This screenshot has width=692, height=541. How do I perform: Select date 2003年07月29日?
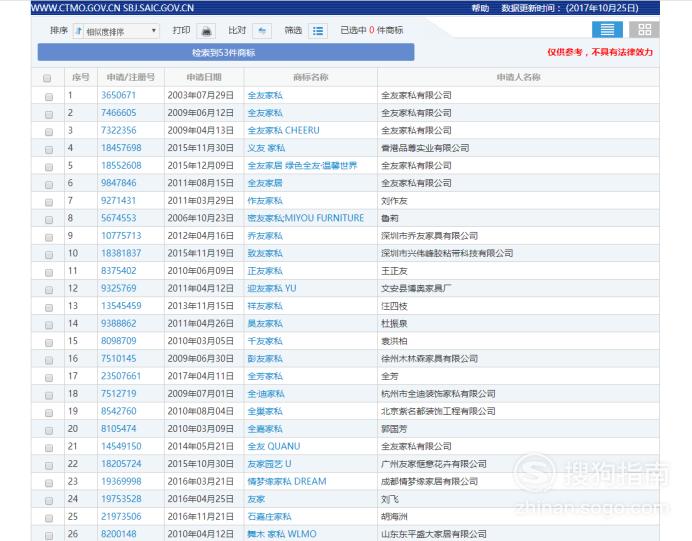pos(200,95)
